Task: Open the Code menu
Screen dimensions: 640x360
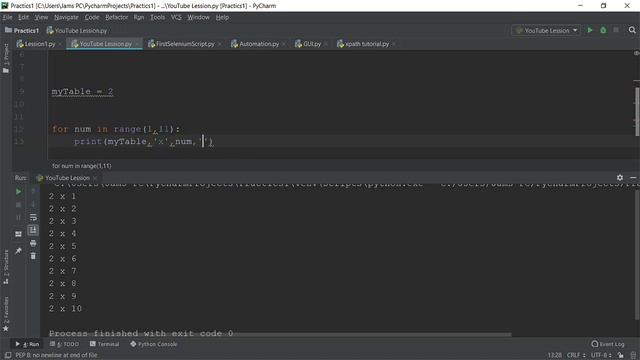Action: click(x=92, y=17)
